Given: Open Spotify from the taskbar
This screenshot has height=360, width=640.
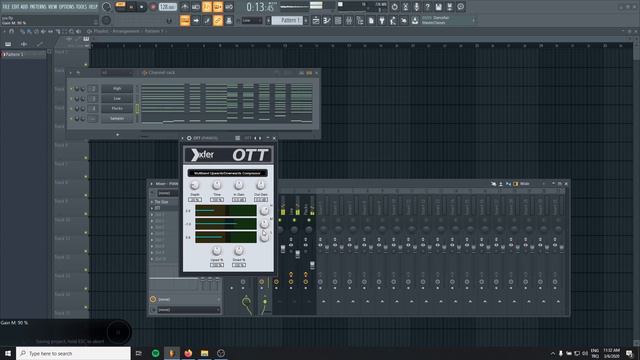Looking at the screenshot, I should [156, 353].
